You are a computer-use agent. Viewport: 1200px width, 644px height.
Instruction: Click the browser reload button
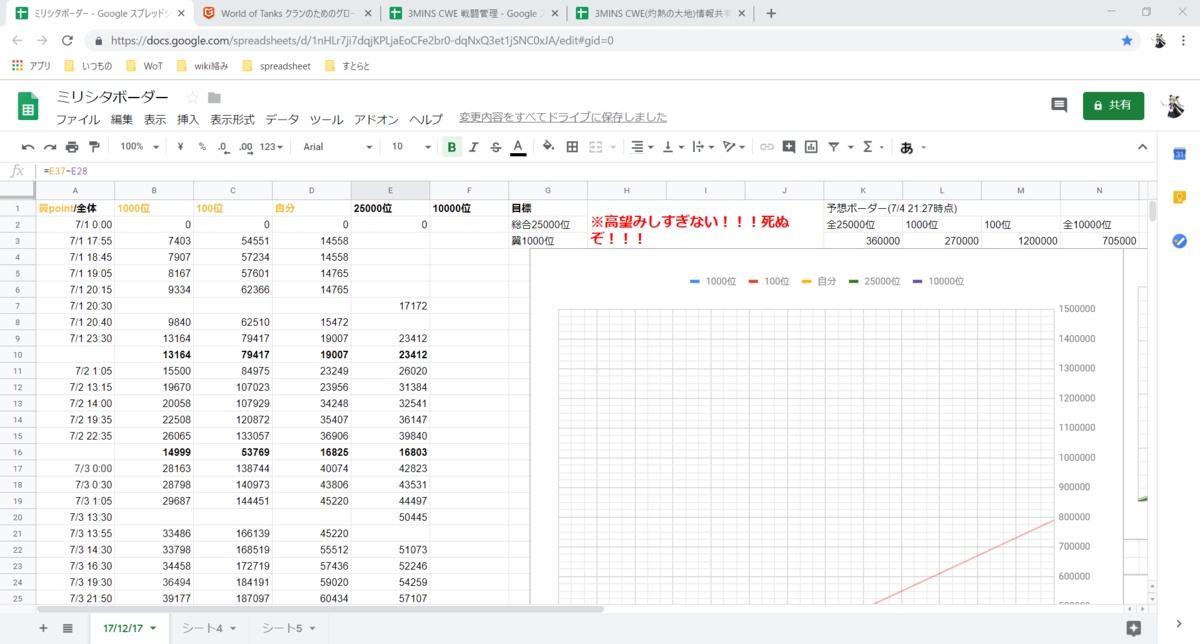point(67,41)
